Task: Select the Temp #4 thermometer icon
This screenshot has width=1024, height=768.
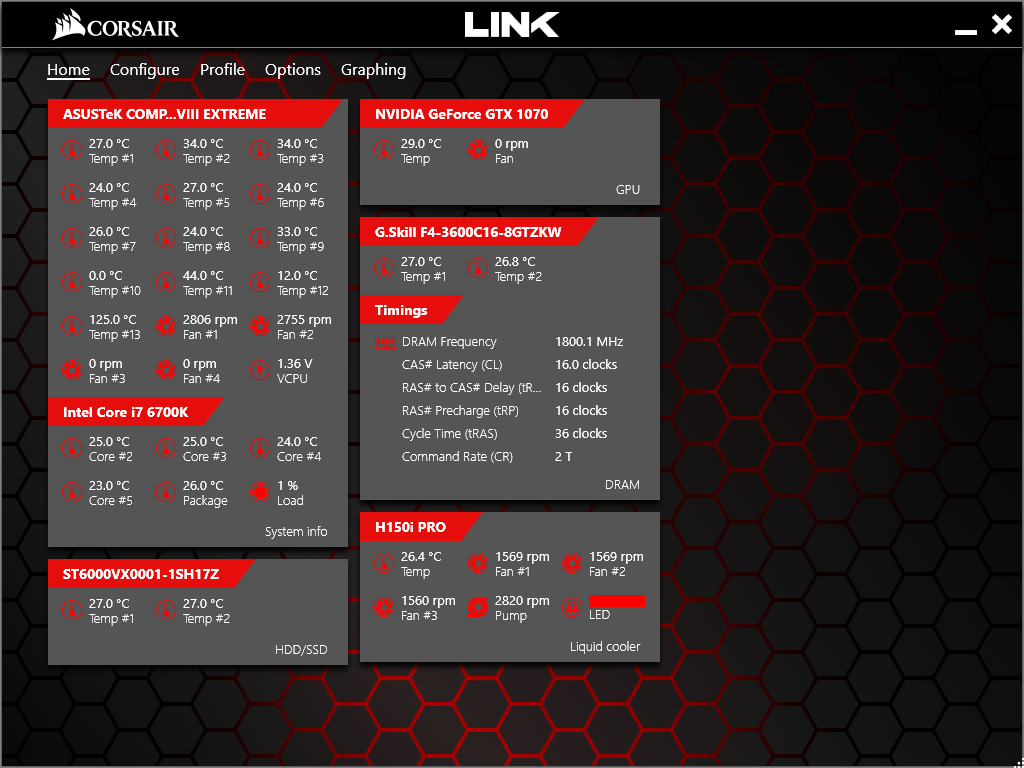Action: pos(72,195)
